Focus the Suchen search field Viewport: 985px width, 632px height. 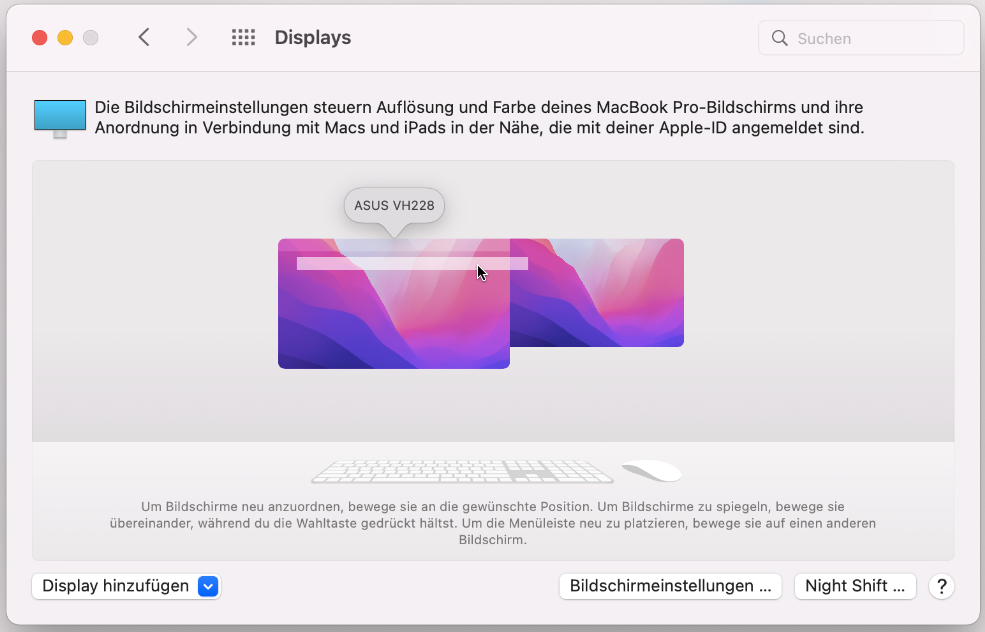[861, 38]
